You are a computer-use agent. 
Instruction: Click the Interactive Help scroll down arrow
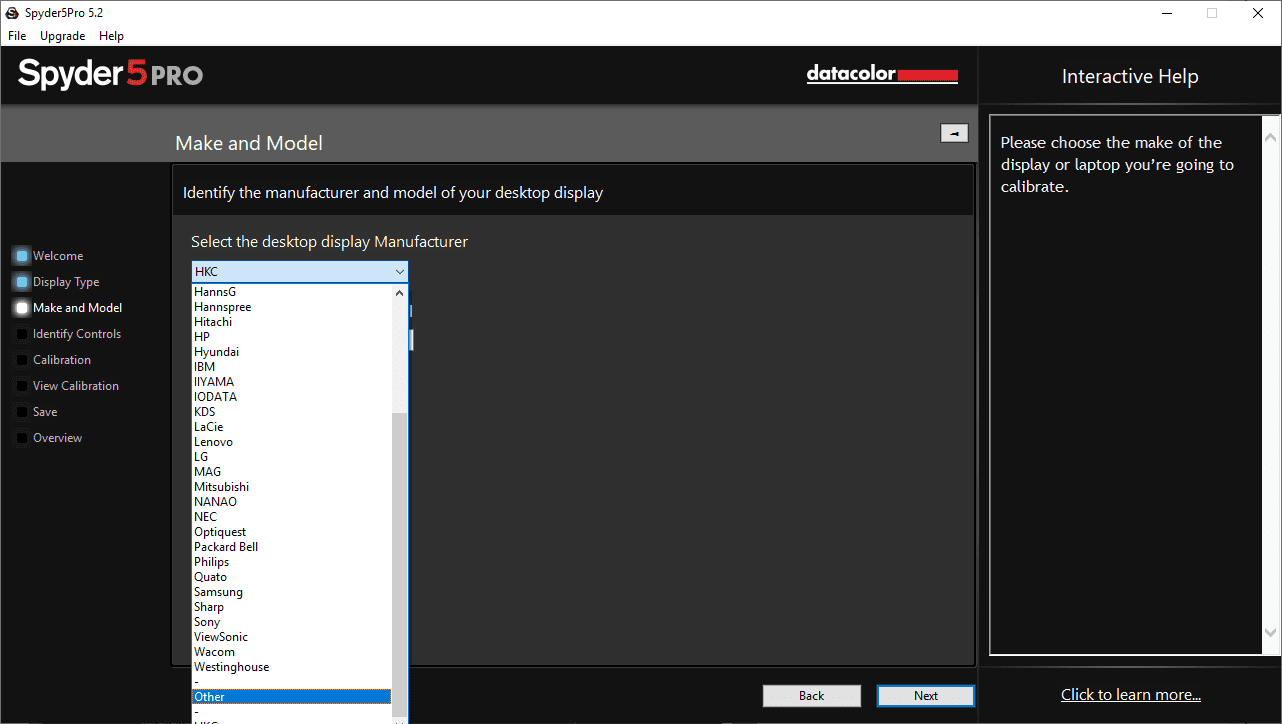pos(1270,632)
